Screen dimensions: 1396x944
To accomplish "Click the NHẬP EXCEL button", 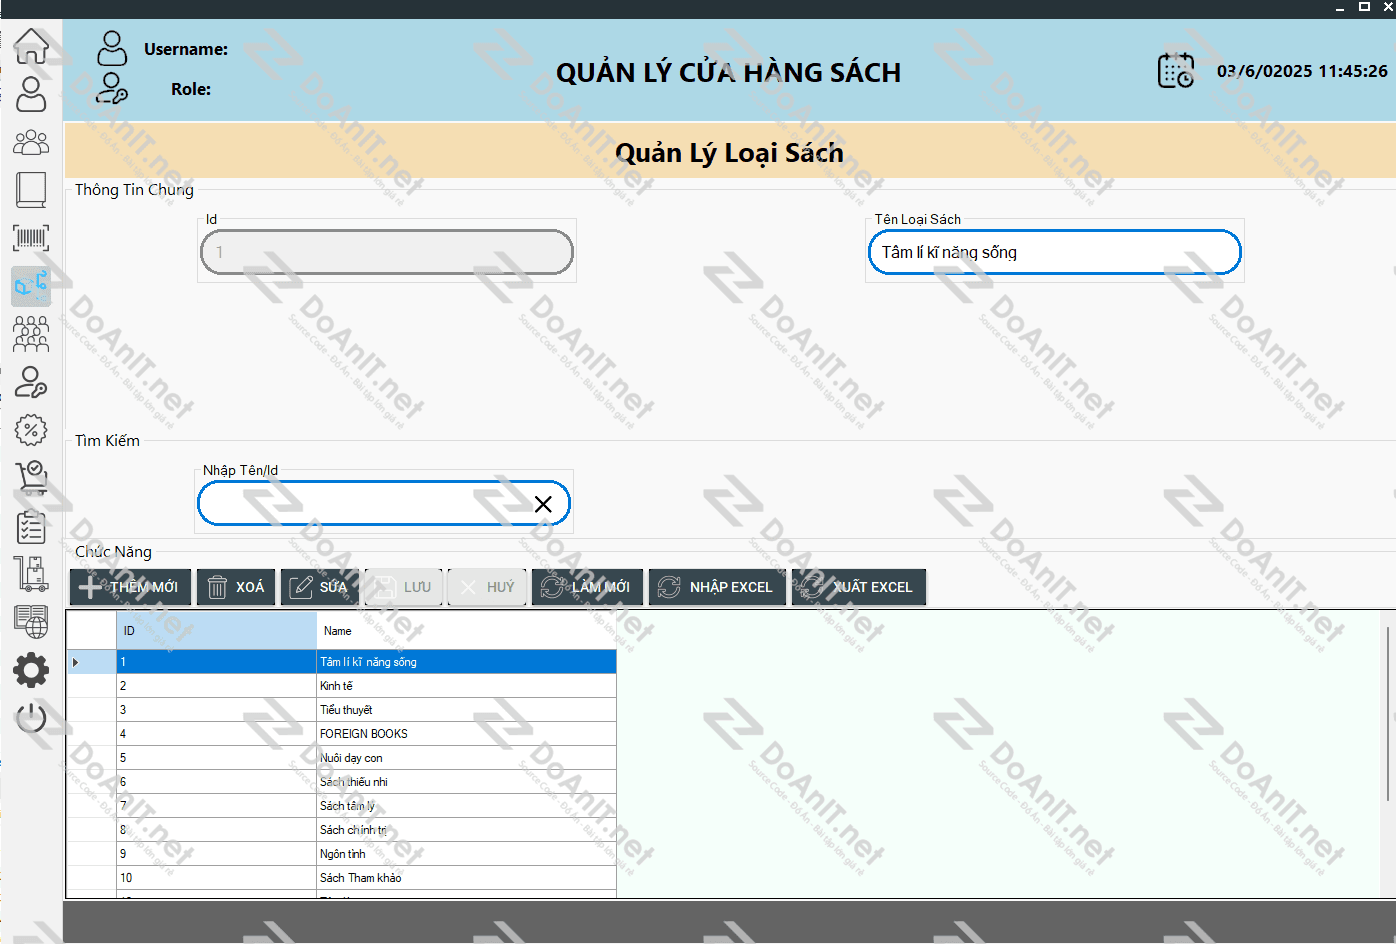I will click(x=716, y=587).
